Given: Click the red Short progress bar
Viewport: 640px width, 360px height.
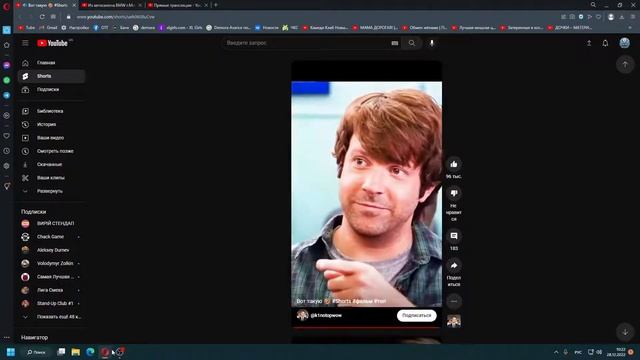Looking at the screenshot, I should pos(366,327).
